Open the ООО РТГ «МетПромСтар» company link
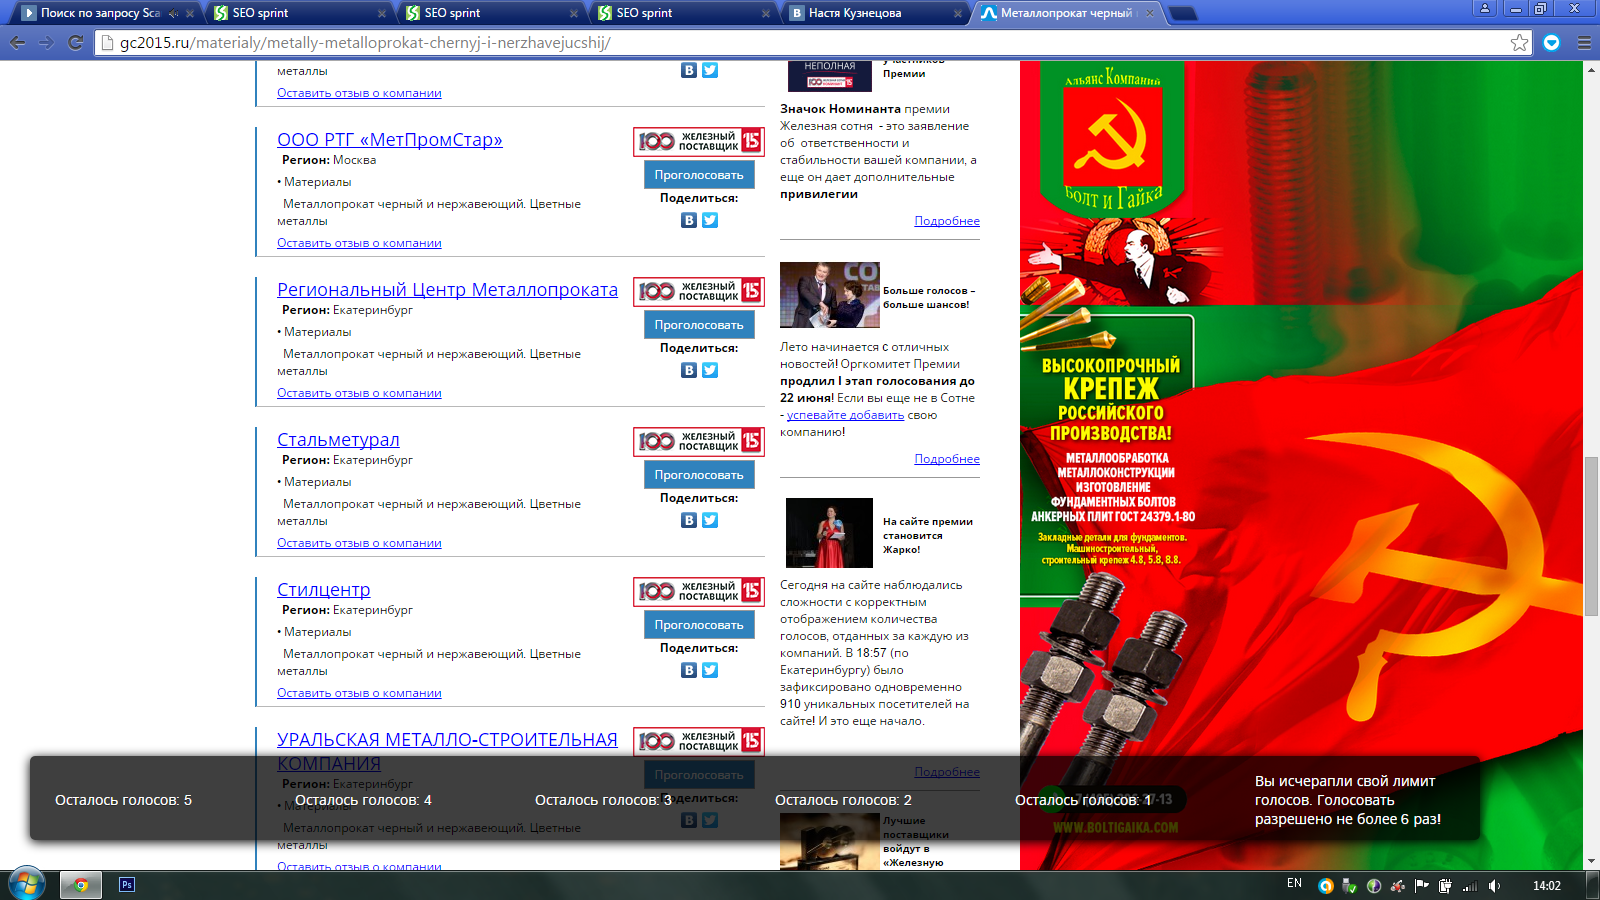Image resolution: width=1600 pixels, height=900 pixels. click(390, 140)
